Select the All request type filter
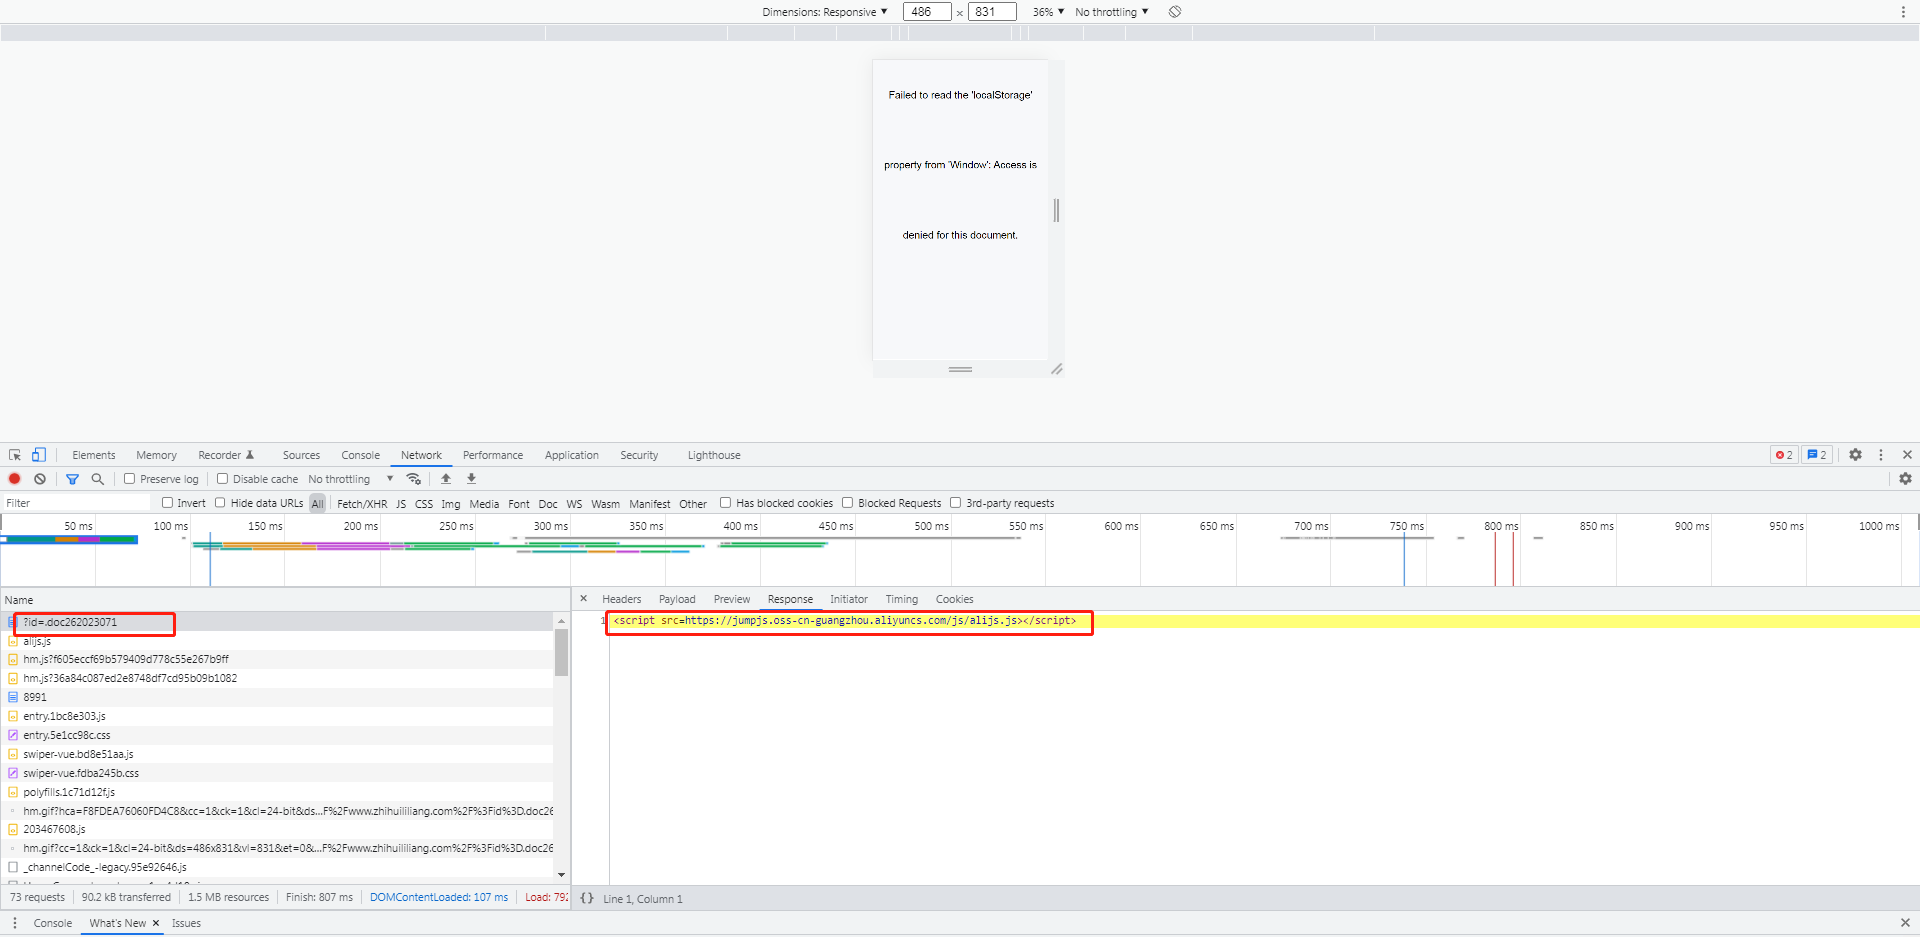The width and height of the screenshot is (1920, 937). click(x=318, y=504)
